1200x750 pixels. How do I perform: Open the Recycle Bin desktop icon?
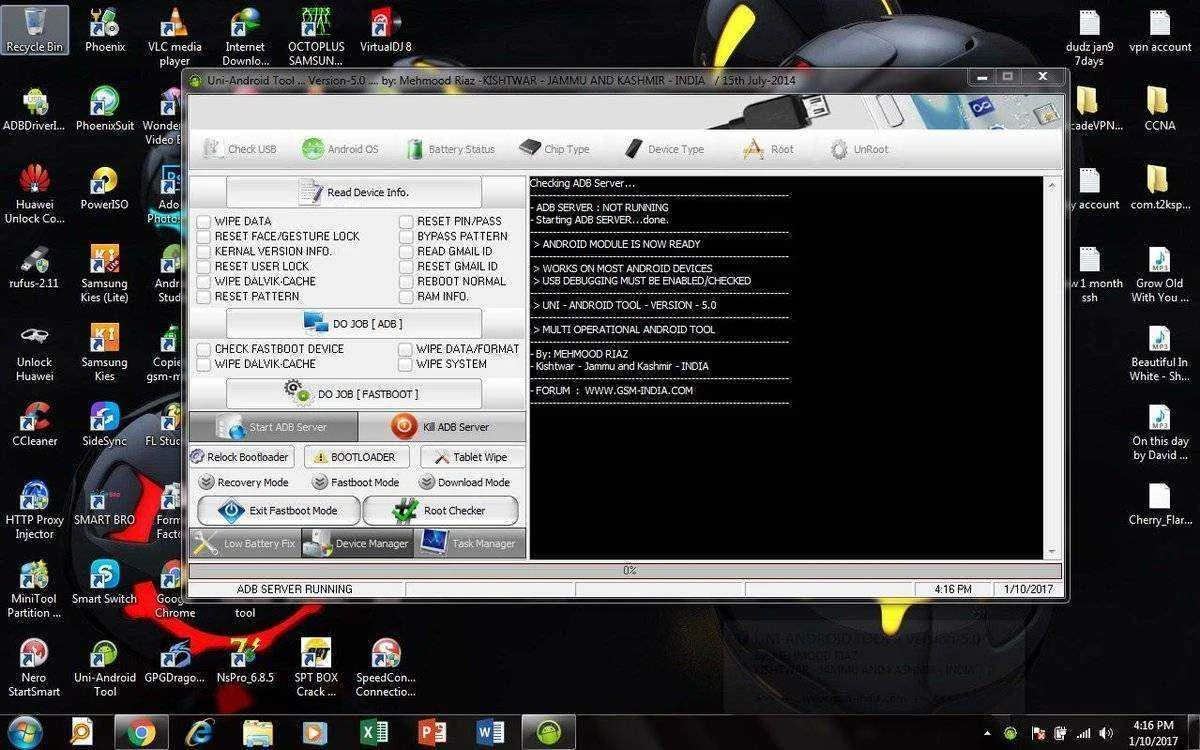[34, 30]
